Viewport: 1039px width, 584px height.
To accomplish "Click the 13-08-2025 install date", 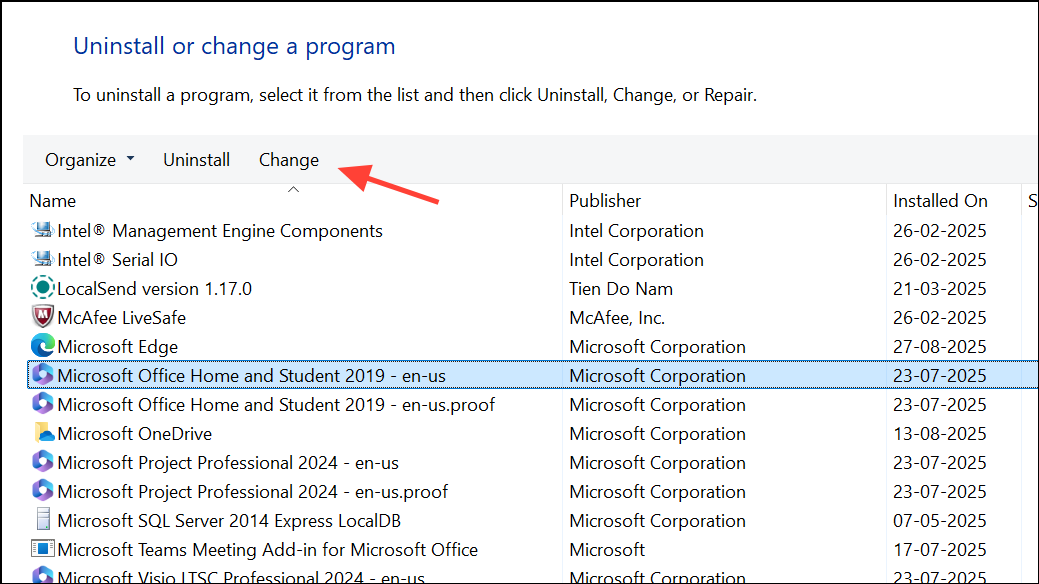I will 940,434.
